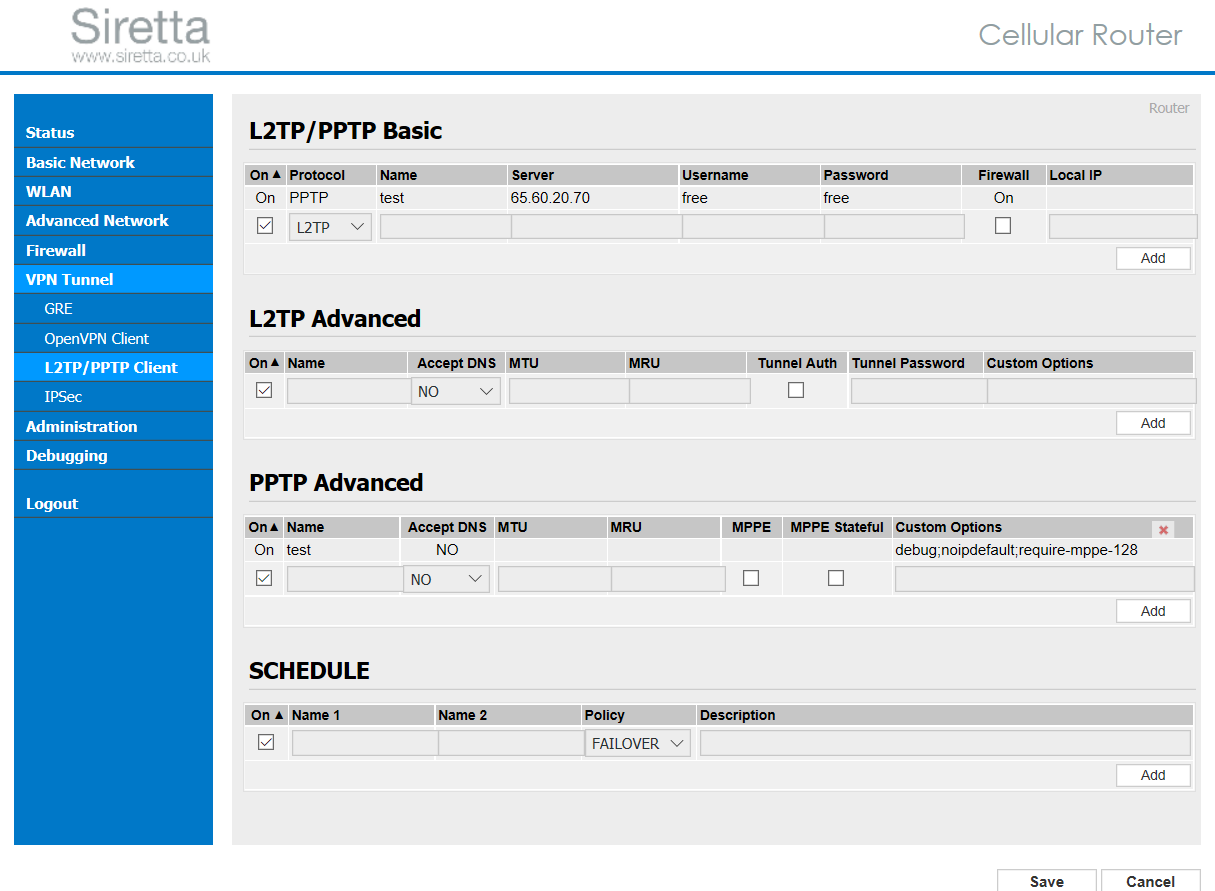Viewport: 1215px width, 891px height.
Task: Toggle On checkbox in L2TP/PPTP Basic row
Action: [x=265, y=226]
